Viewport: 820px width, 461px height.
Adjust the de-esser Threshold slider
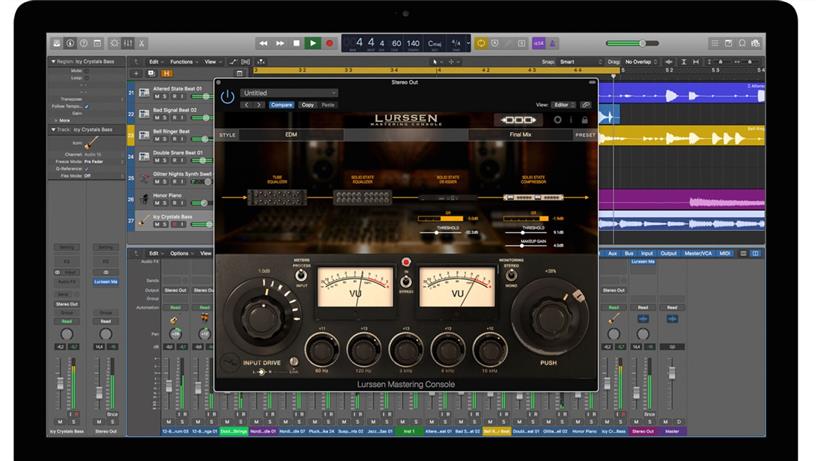(x=442, y=233)
